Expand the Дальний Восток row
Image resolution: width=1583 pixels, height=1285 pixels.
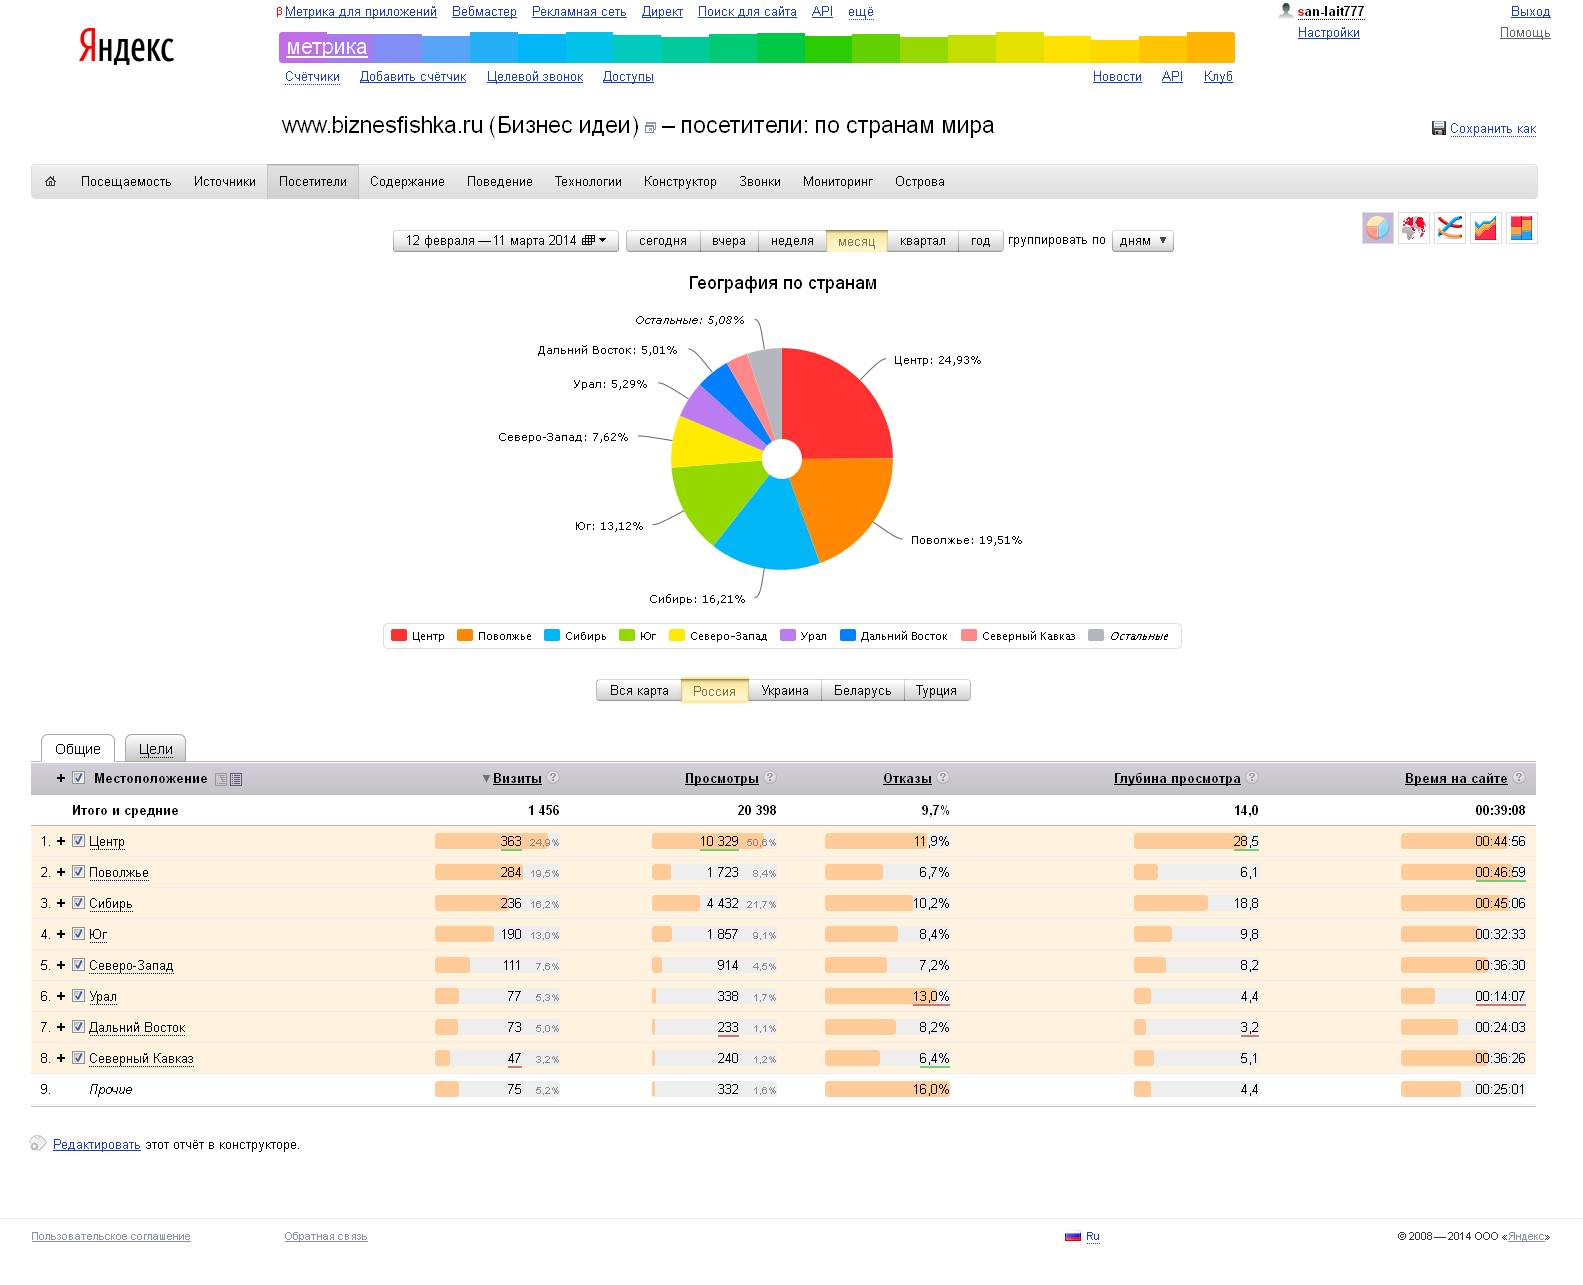61,1027
